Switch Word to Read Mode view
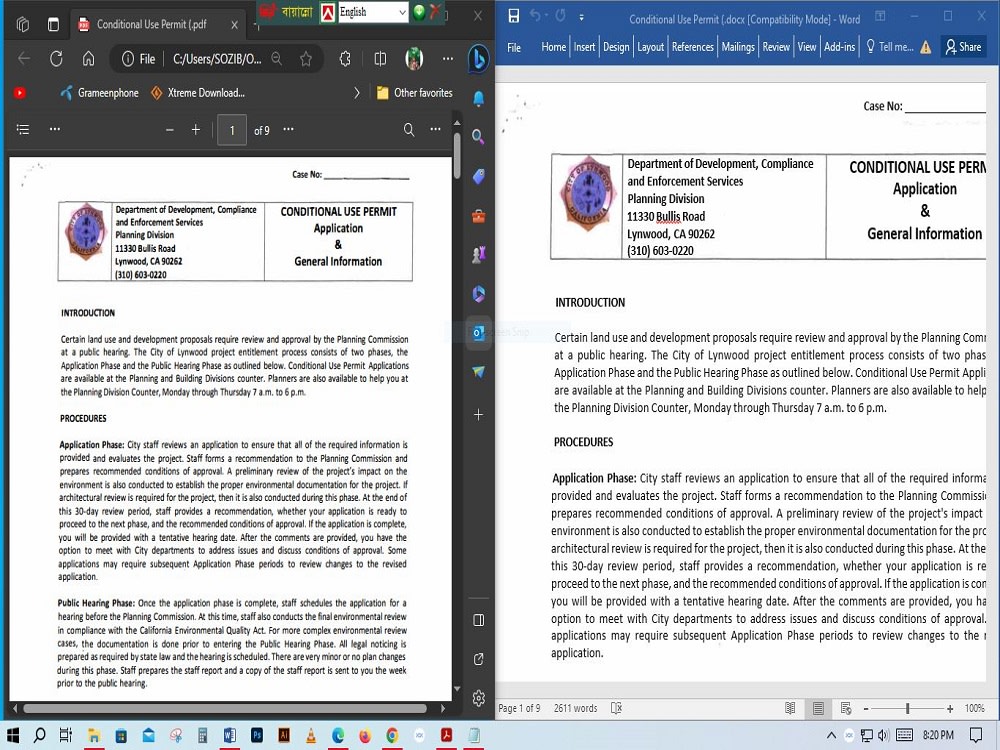This screenshot has width=1000, height=750. (790, 708)
